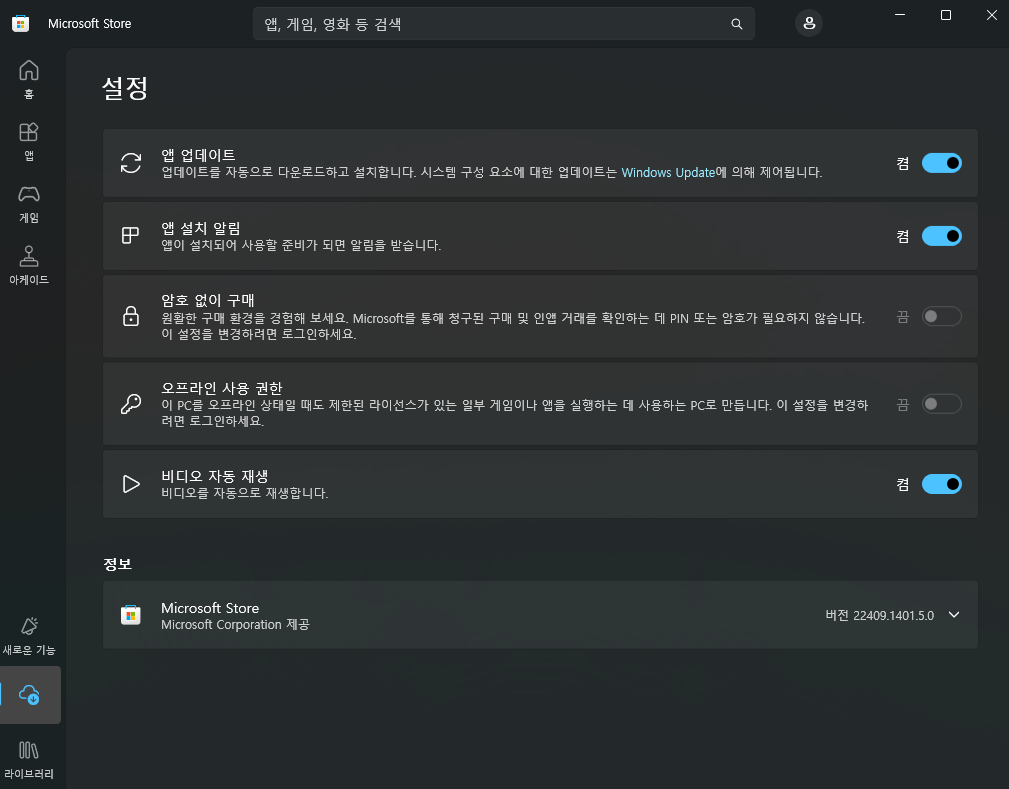The image size is (1009, 789).
Task: Click the app install notification icon
Action: click(131, 236)
